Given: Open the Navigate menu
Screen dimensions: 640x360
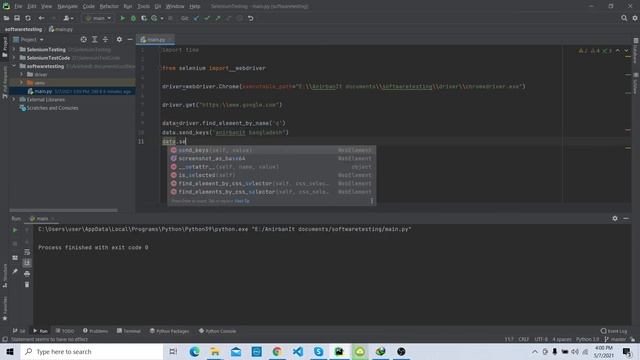Looking at the screenshot, I should pos(67,7).
